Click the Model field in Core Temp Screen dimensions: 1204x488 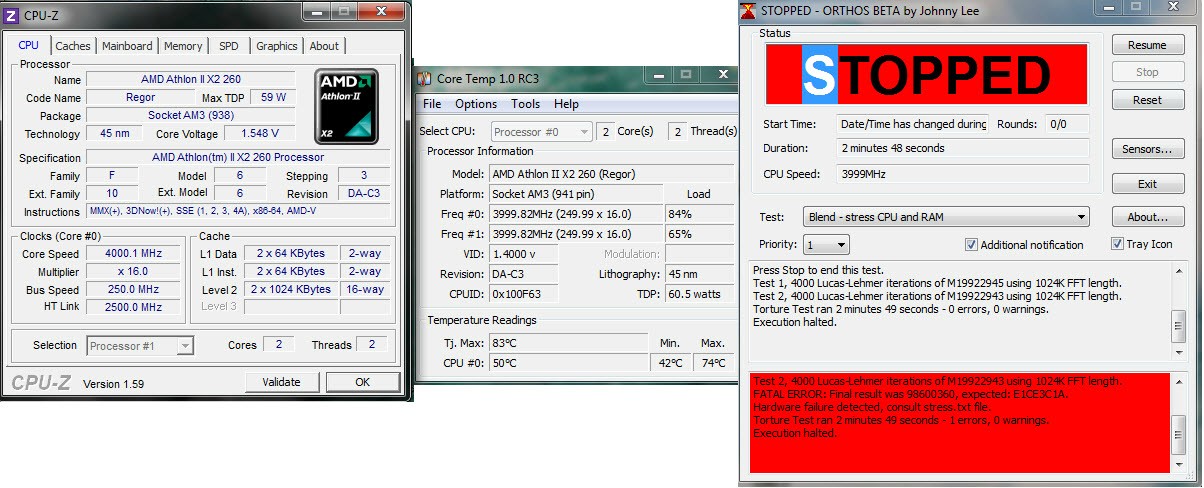click(x=611, y=173)
